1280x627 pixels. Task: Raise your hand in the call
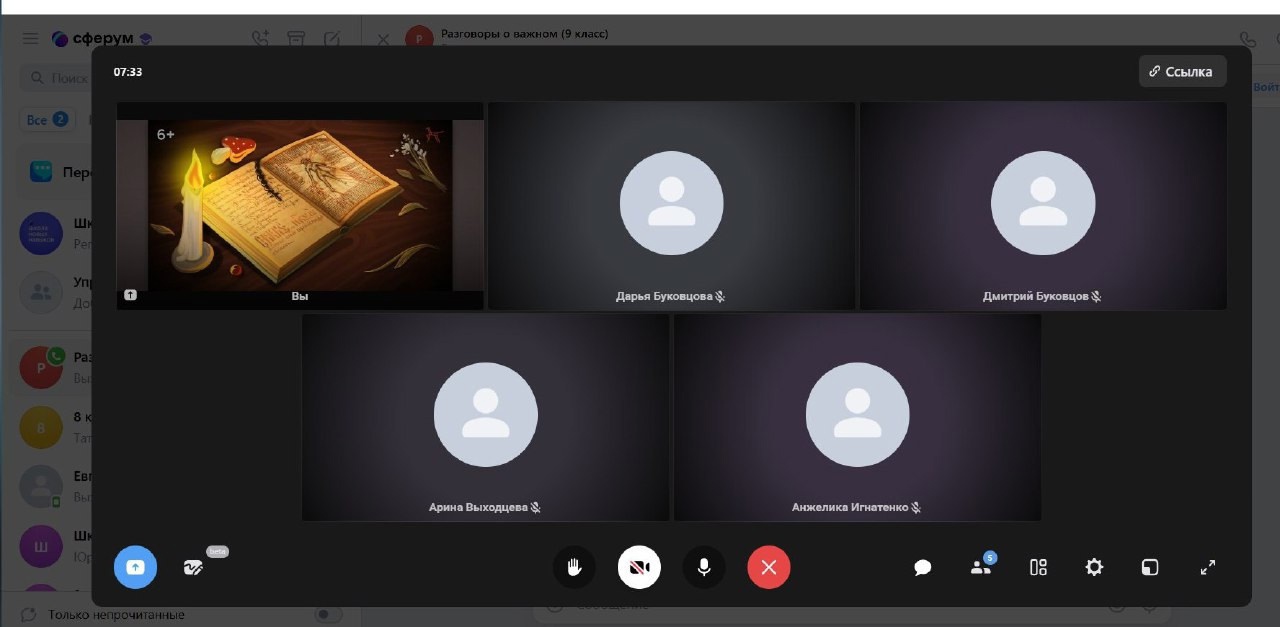[x=574, y=567]
